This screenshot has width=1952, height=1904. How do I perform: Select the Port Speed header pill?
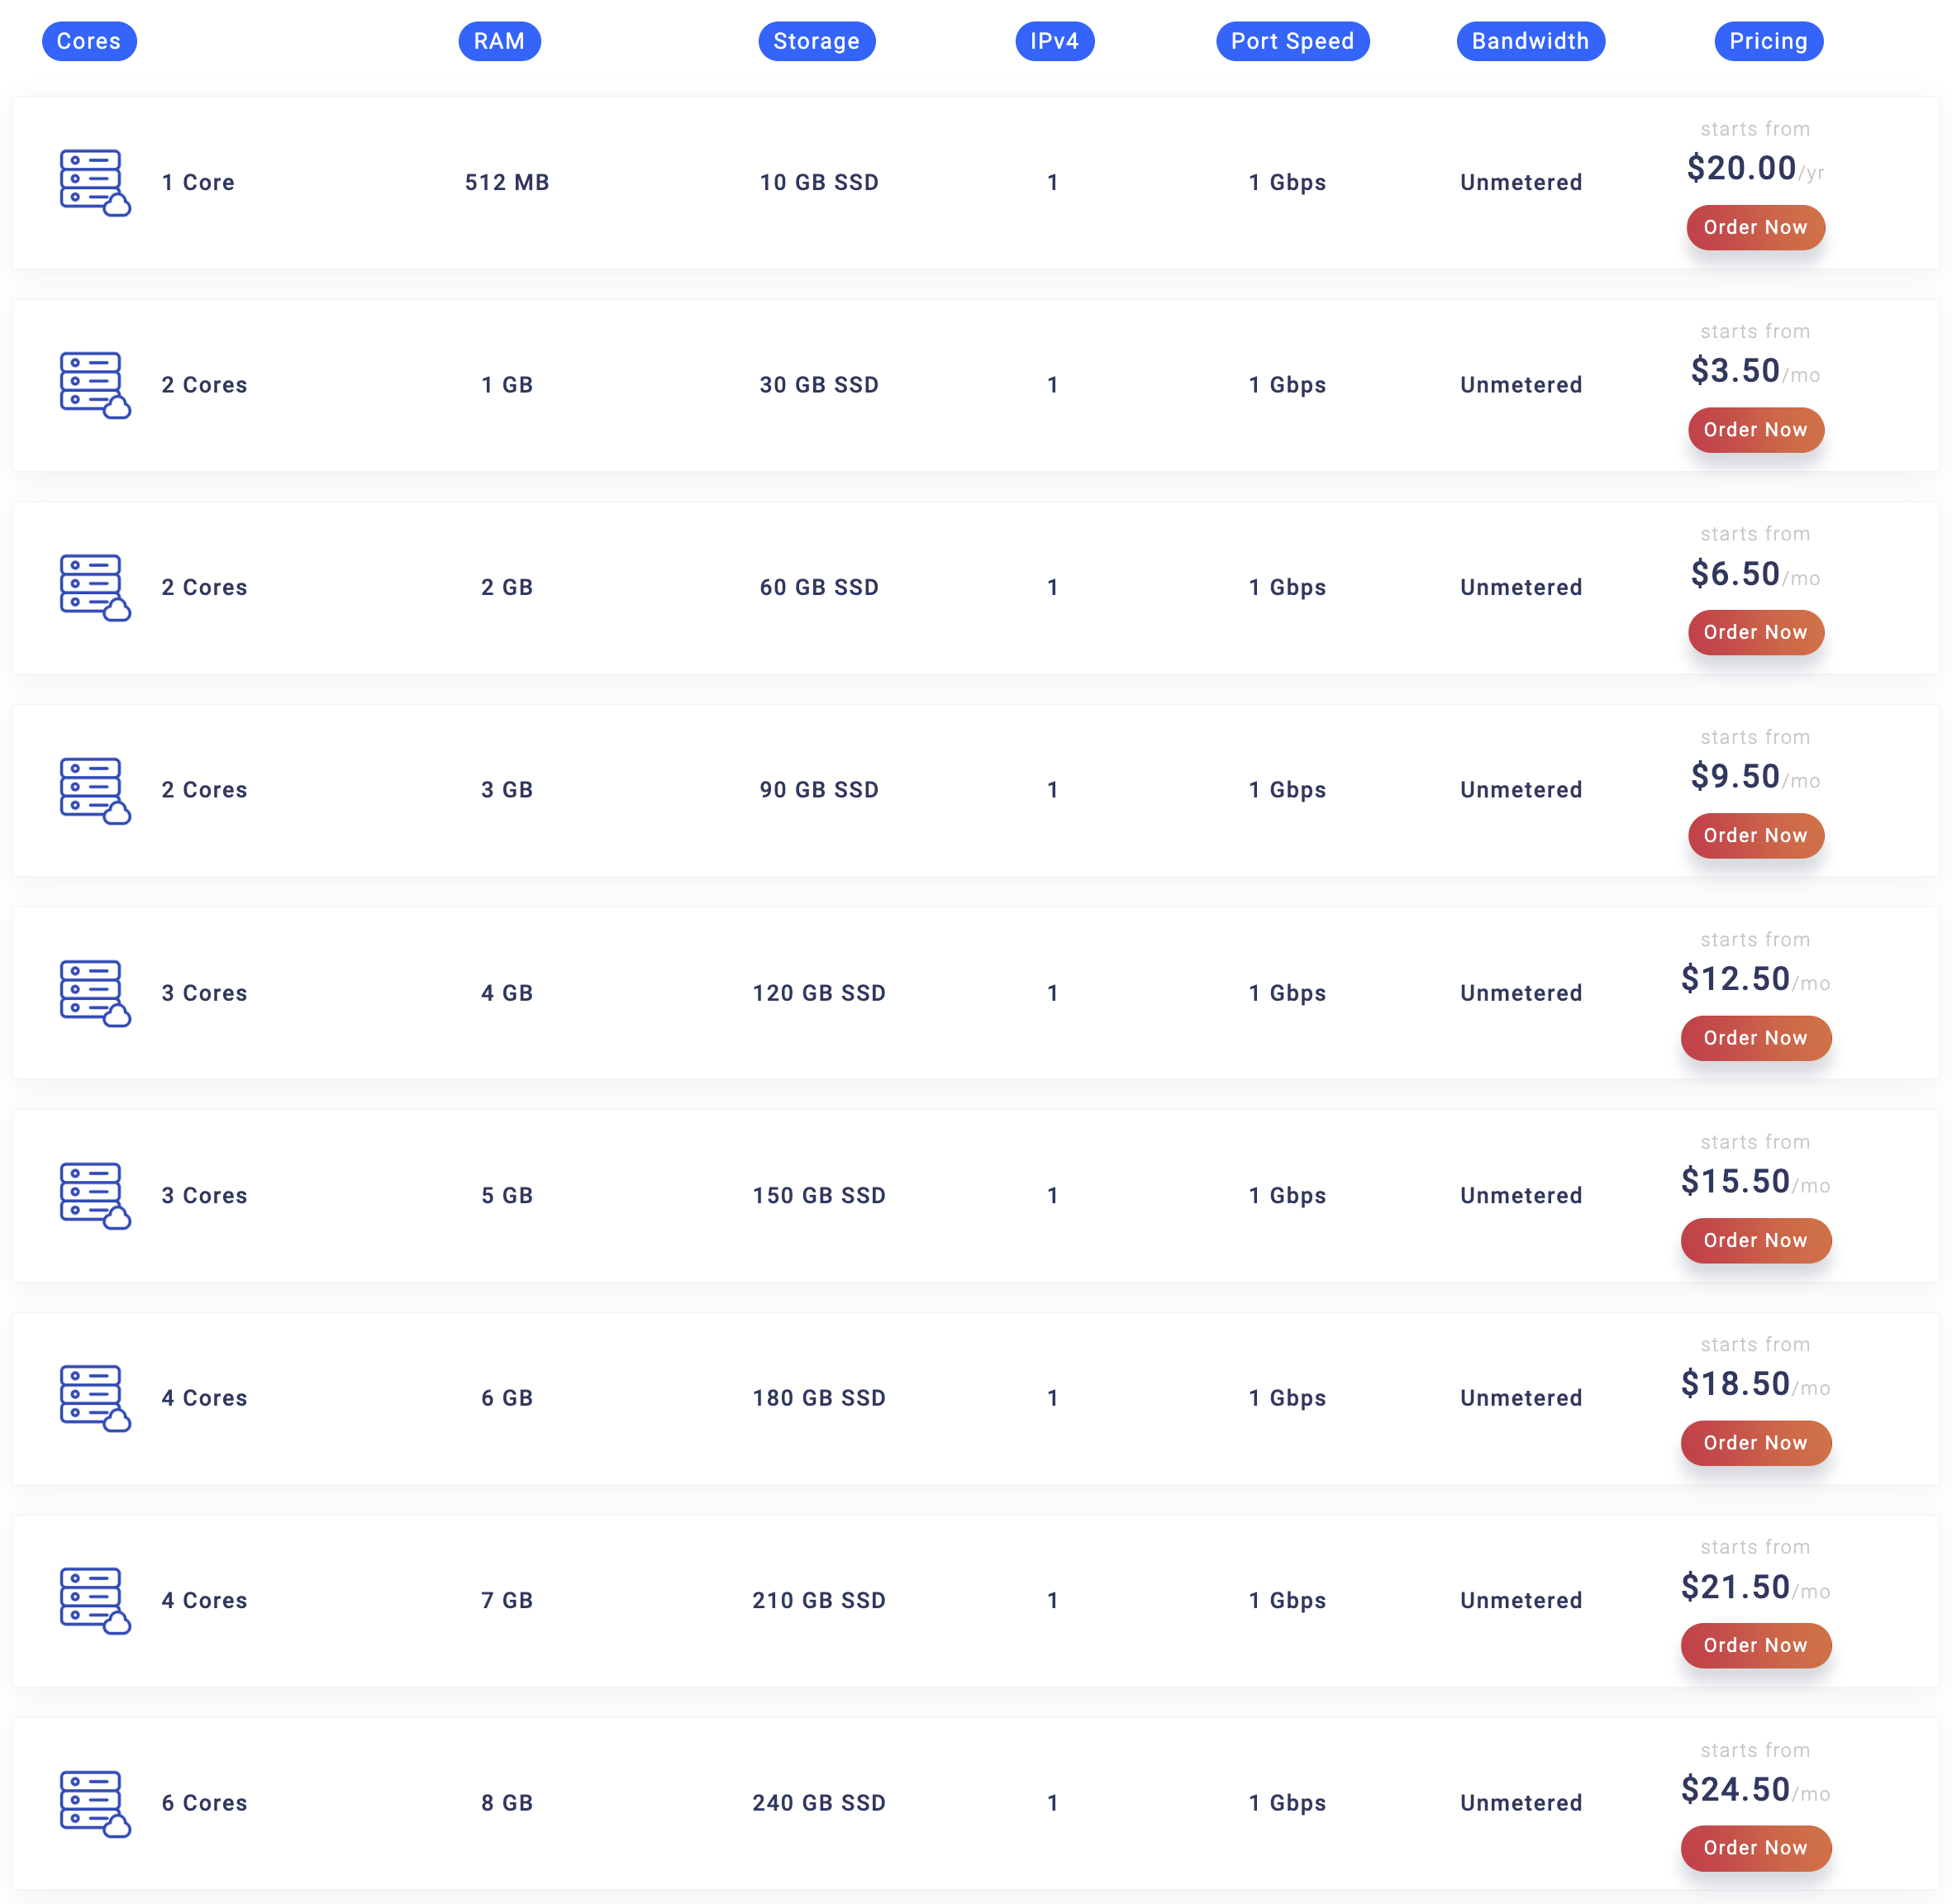[1292, 41]
